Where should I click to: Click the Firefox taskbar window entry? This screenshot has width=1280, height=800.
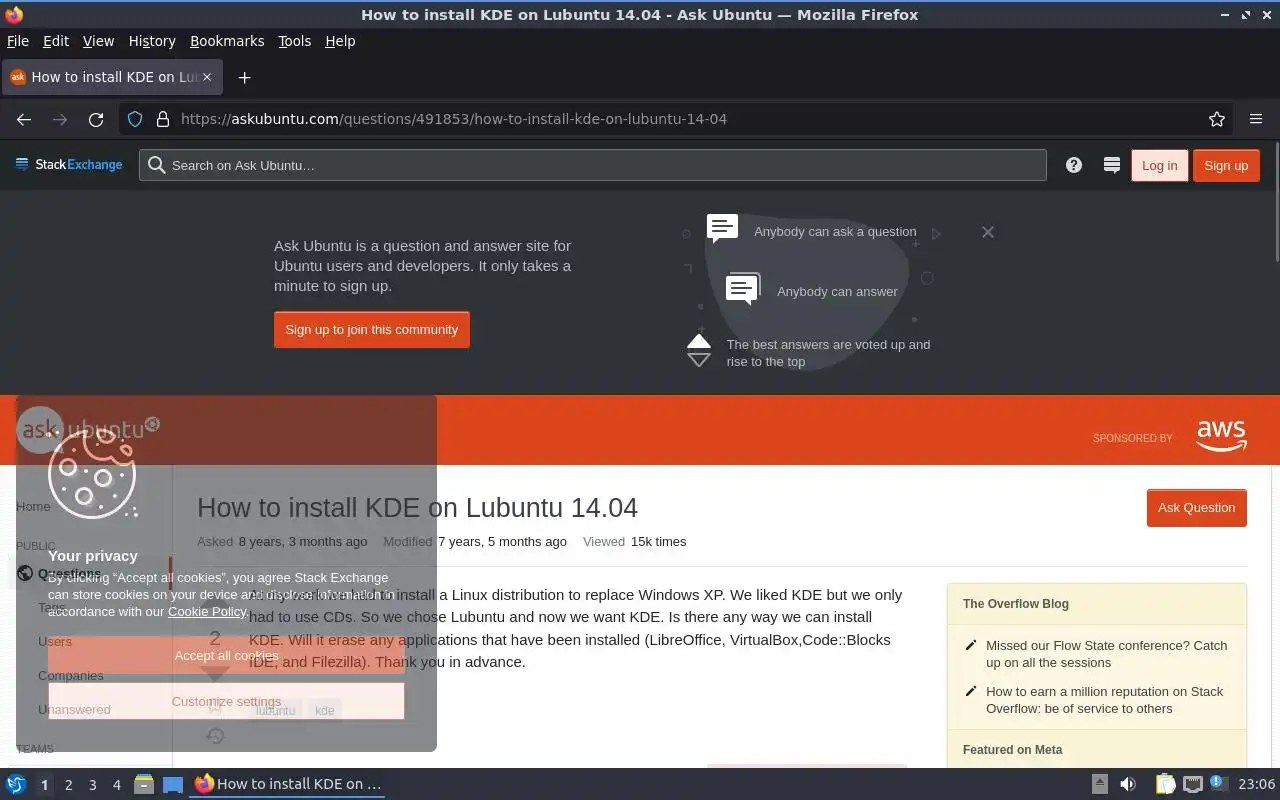288,784
